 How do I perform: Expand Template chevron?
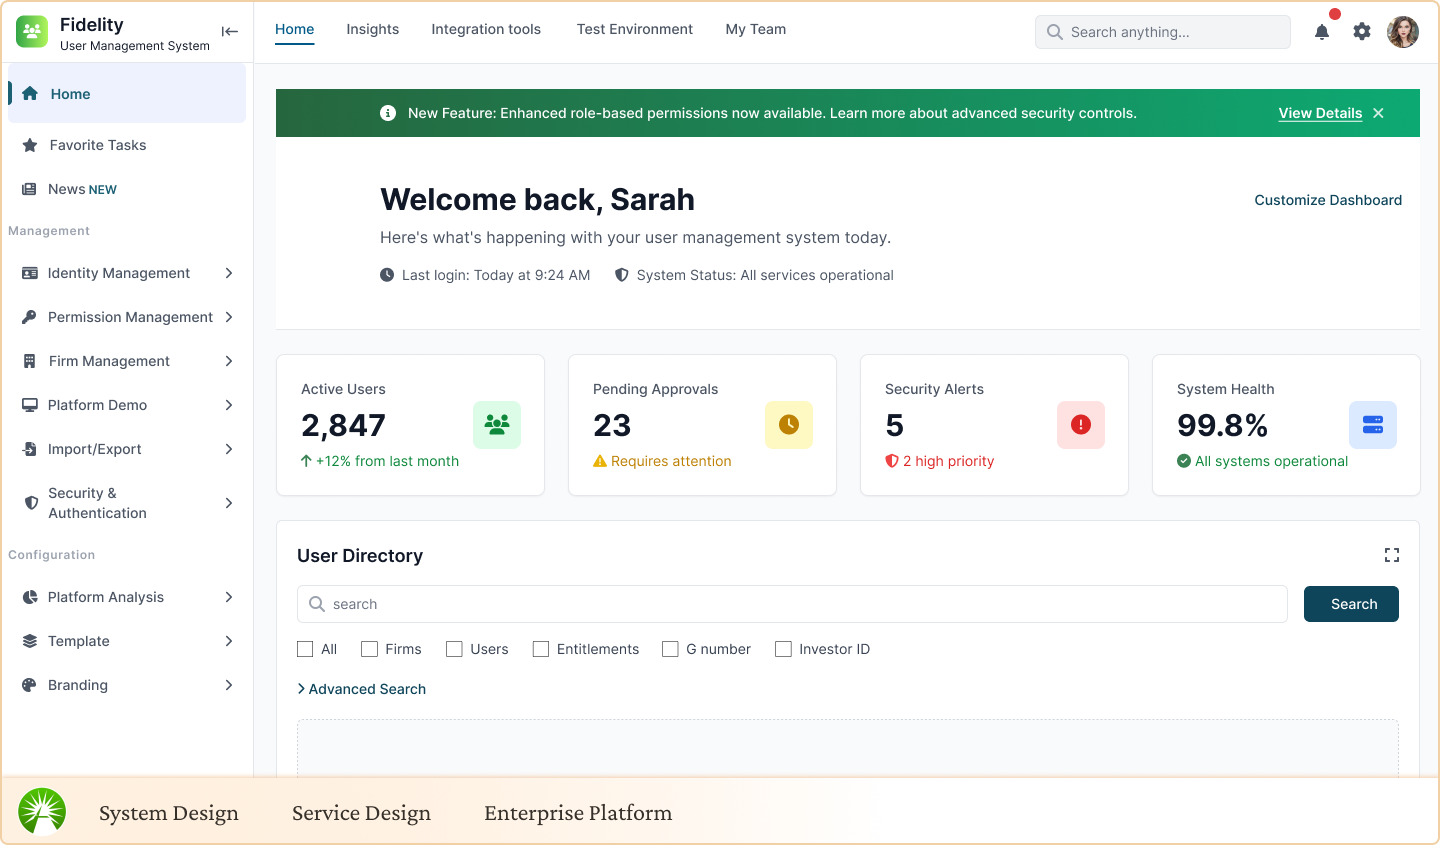tap(229, 641)
